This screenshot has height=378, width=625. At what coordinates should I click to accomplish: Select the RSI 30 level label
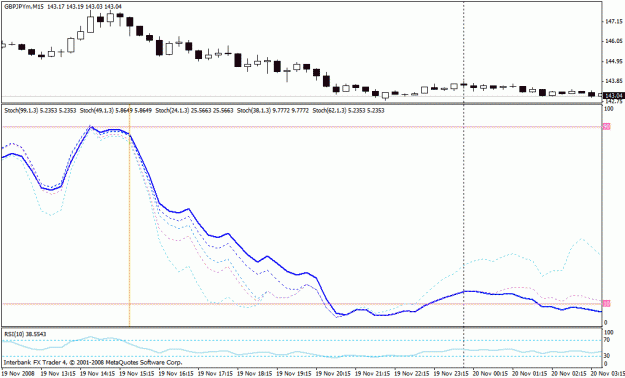(607, 356)
